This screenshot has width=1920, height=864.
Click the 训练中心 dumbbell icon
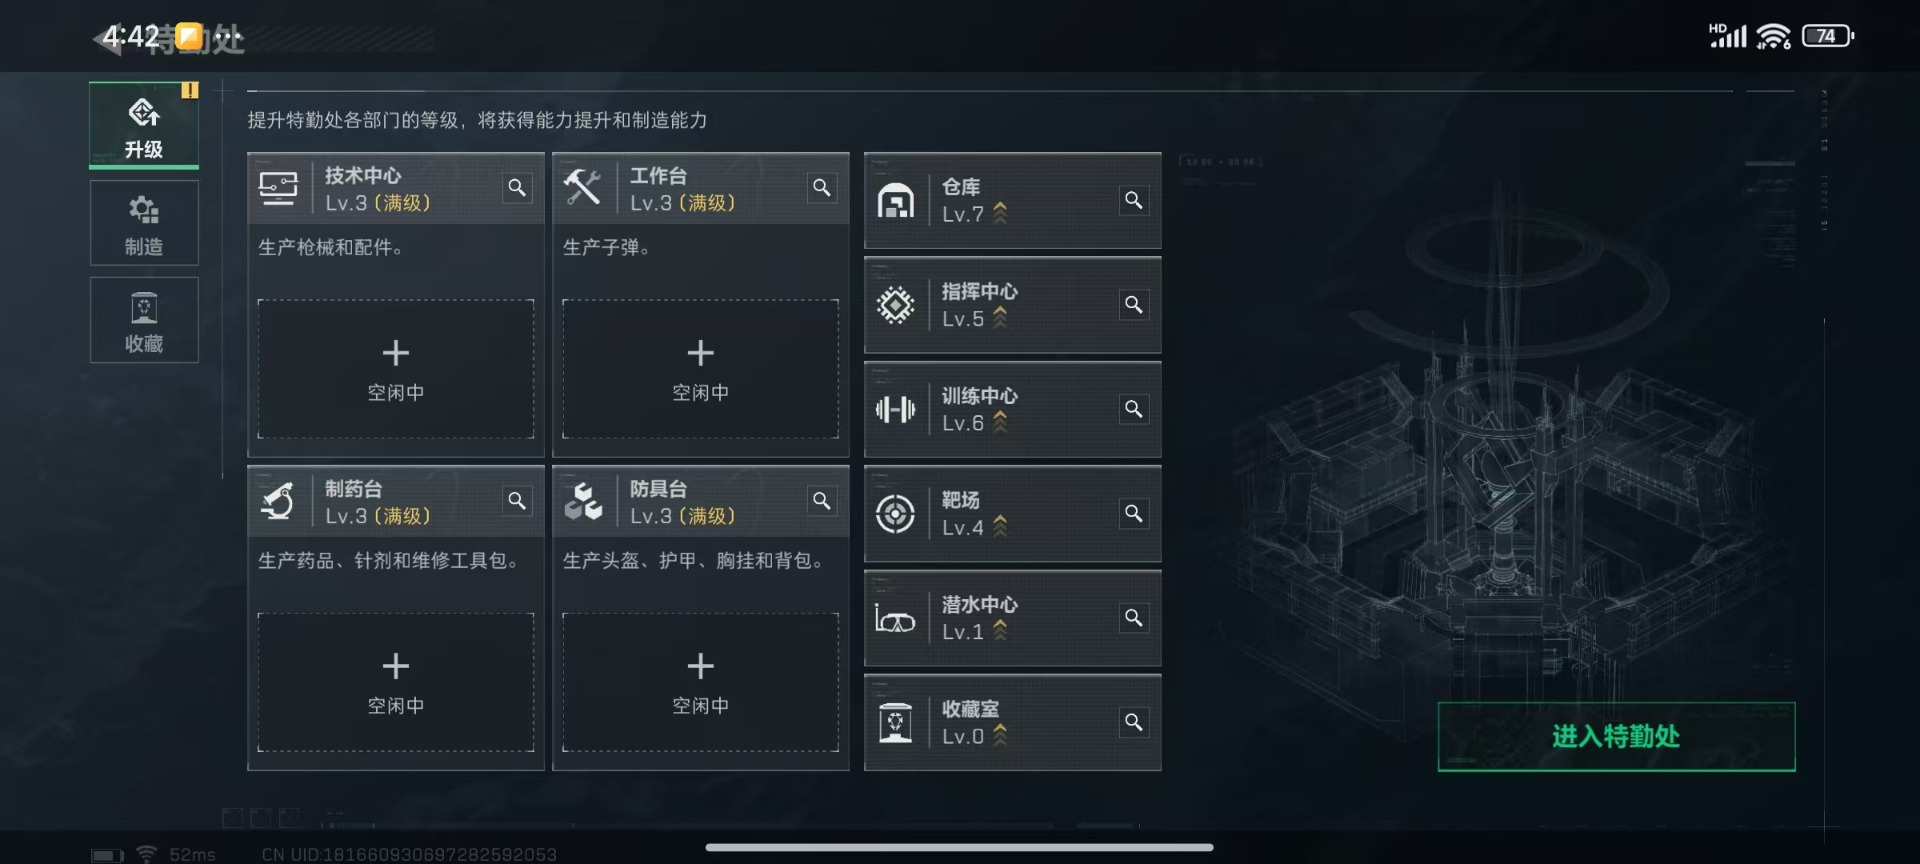(x=895, y=409)
